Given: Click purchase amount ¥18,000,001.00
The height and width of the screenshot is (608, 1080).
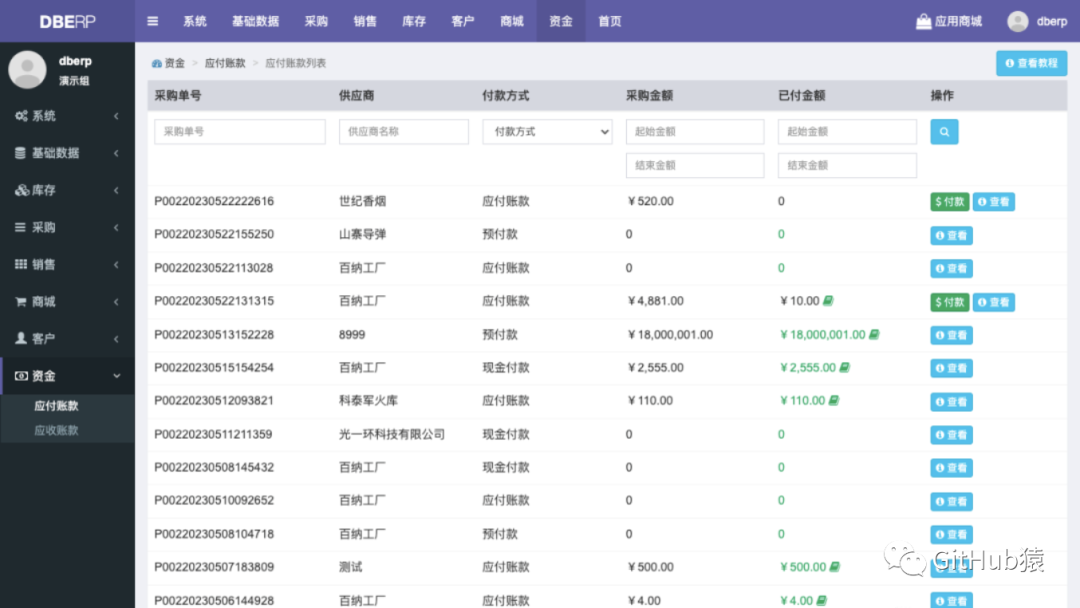Looking at the screenshot, I should tap(669, 335).
